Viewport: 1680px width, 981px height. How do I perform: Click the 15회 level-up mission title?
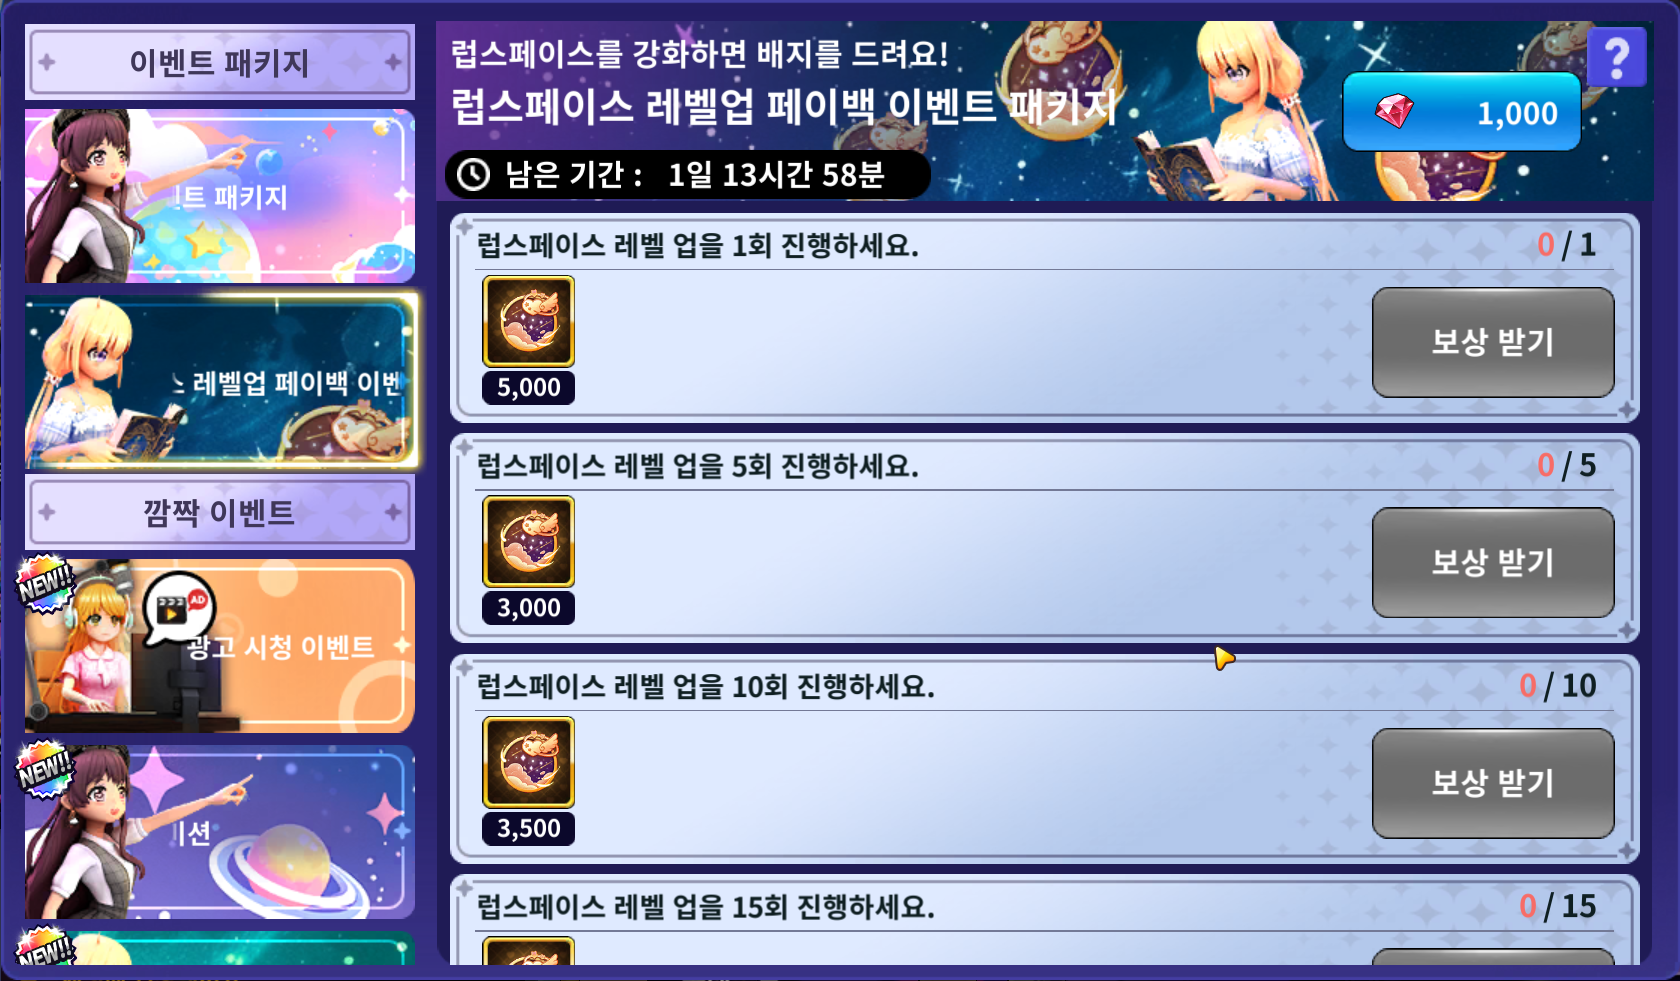[706, 907]
